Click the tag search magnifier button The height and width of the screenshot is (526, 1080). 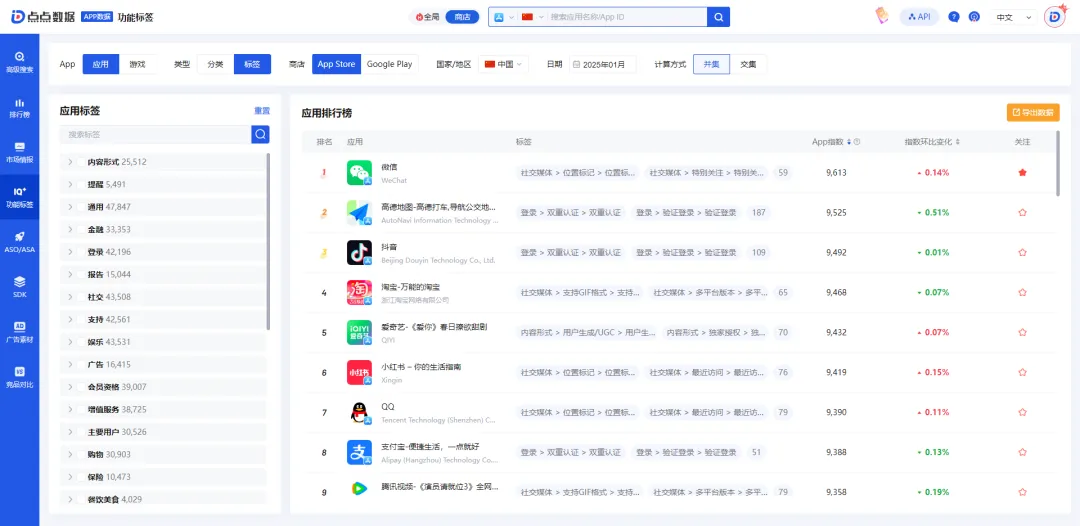(260, 134)
